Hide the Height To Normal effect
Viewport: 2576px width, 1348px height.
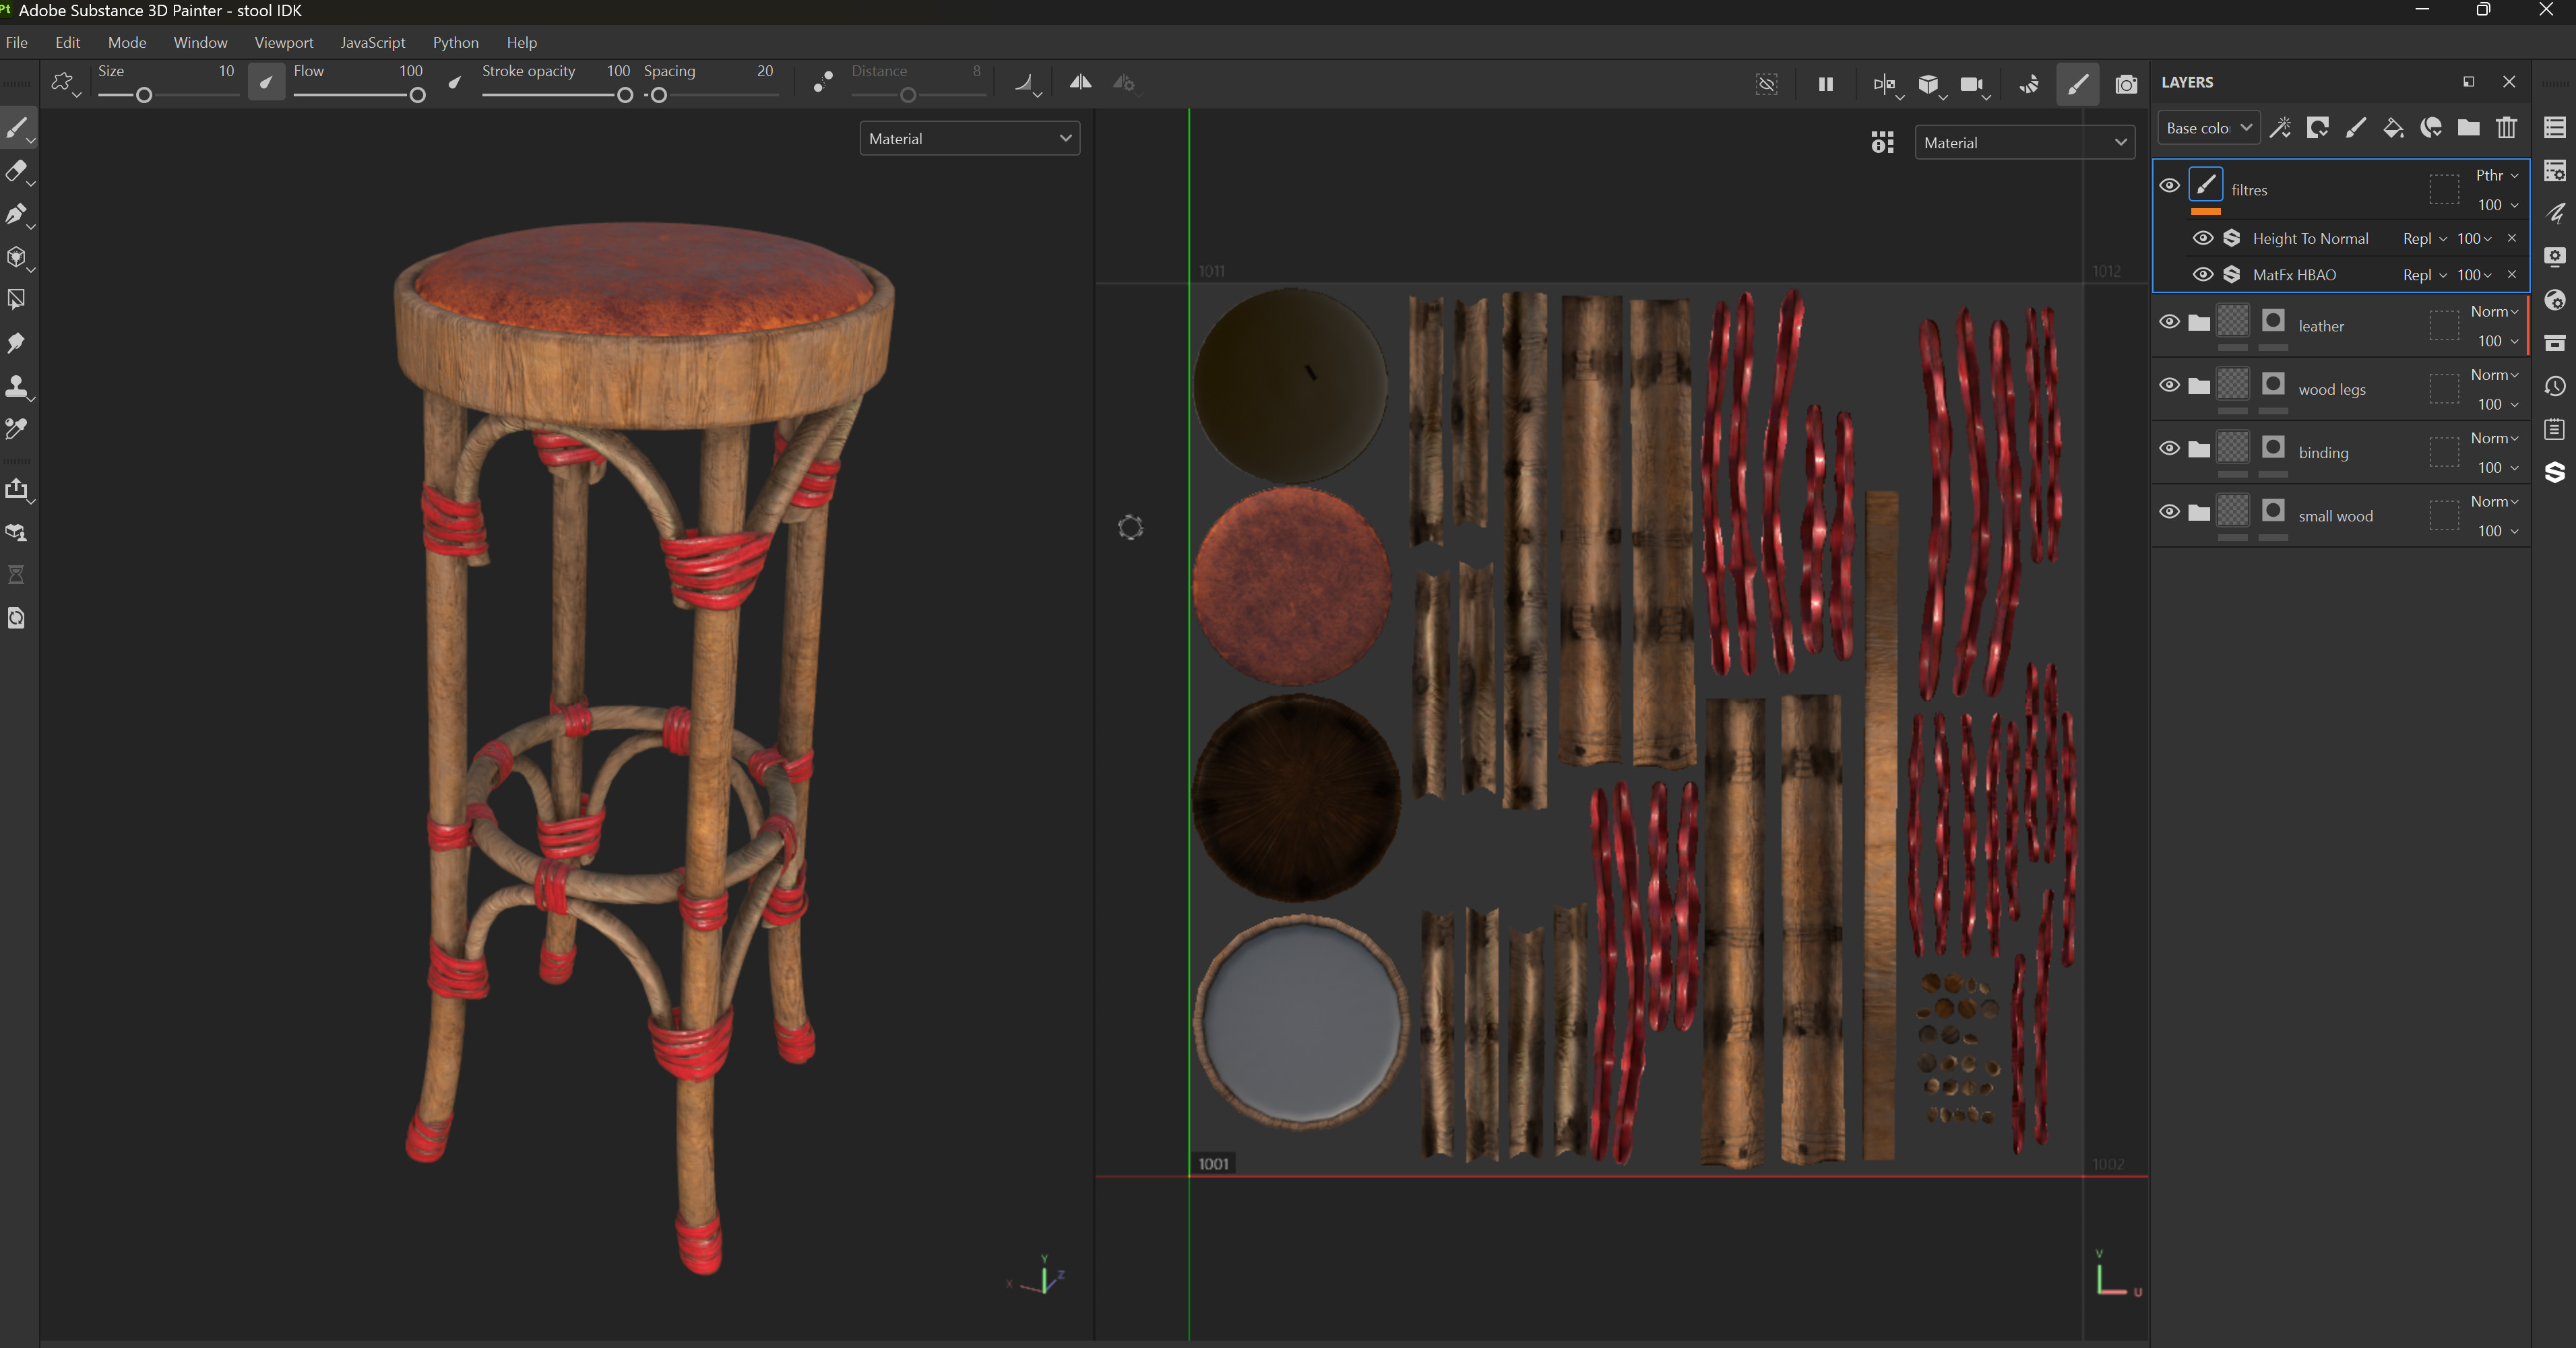click(x=2202, y=238)
